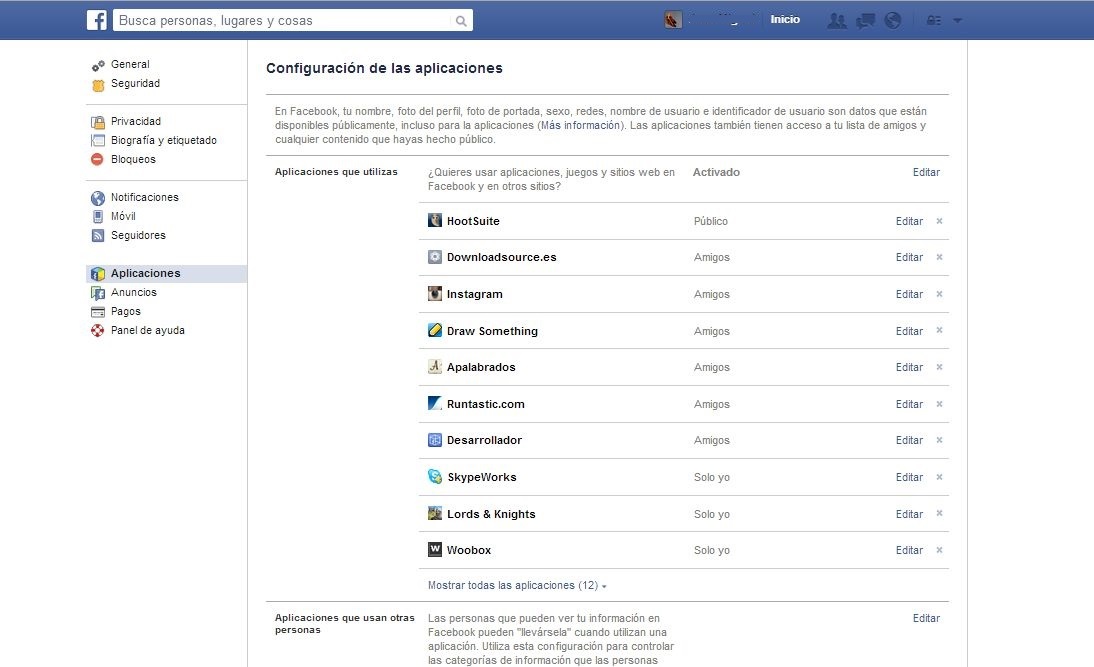Open the messages icon in header
This screenshot has height=667, width=1094.
click(x=865, y=21)
